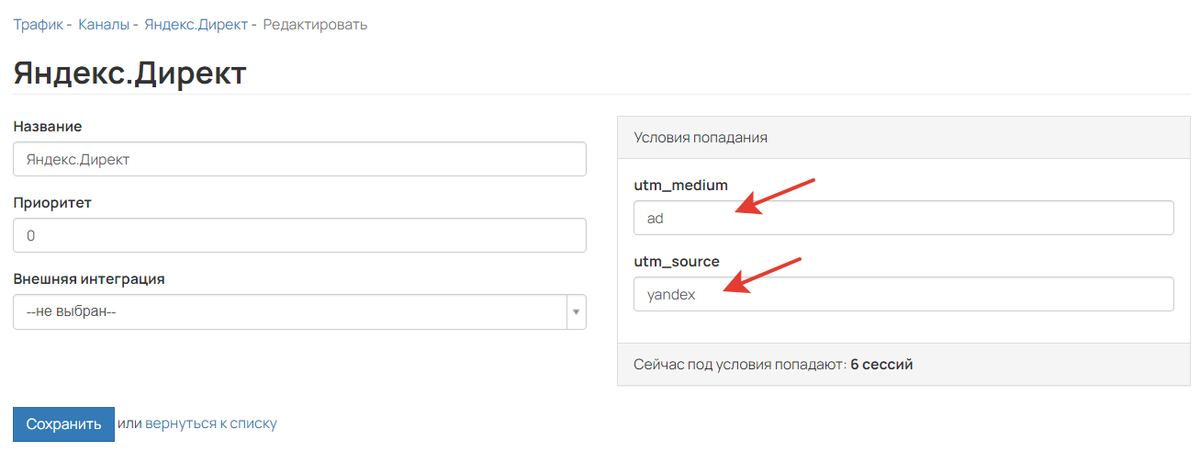Click the Яндекс.Директ page heading
Viewport: 1200px width, 452px height.
pyautogui.click(x=129, y=73)
